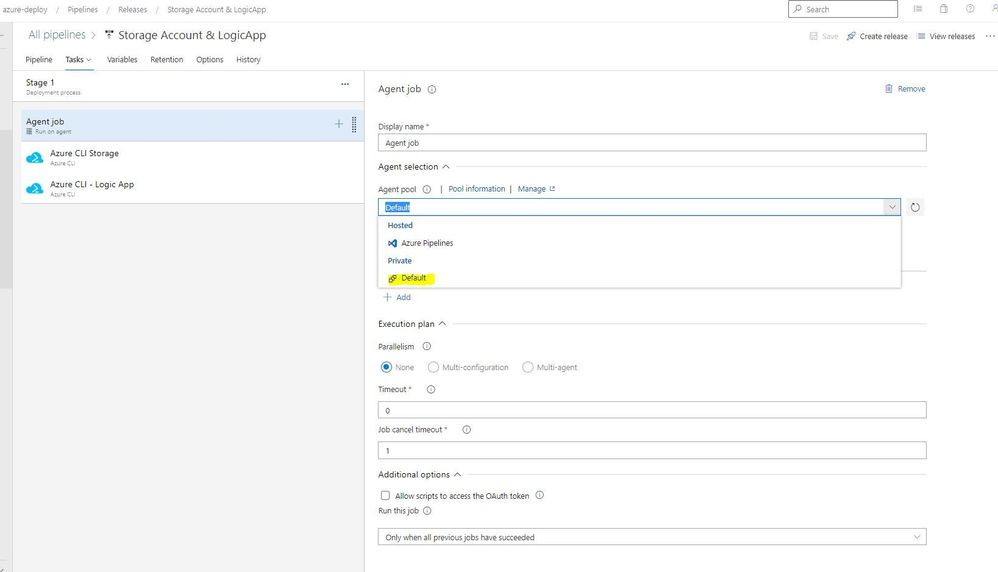
Task: Click the Create release rocket icon
Action: point(851,36)
